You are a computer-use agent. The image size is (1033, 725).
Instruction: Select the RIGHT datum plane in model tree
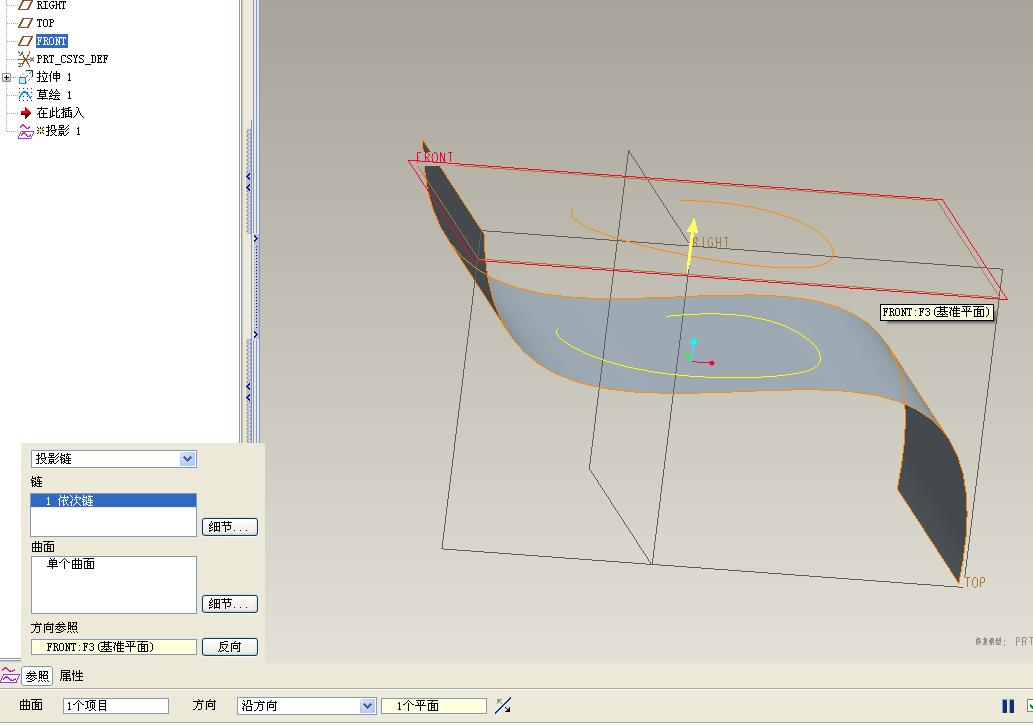(x=51, y=5)
